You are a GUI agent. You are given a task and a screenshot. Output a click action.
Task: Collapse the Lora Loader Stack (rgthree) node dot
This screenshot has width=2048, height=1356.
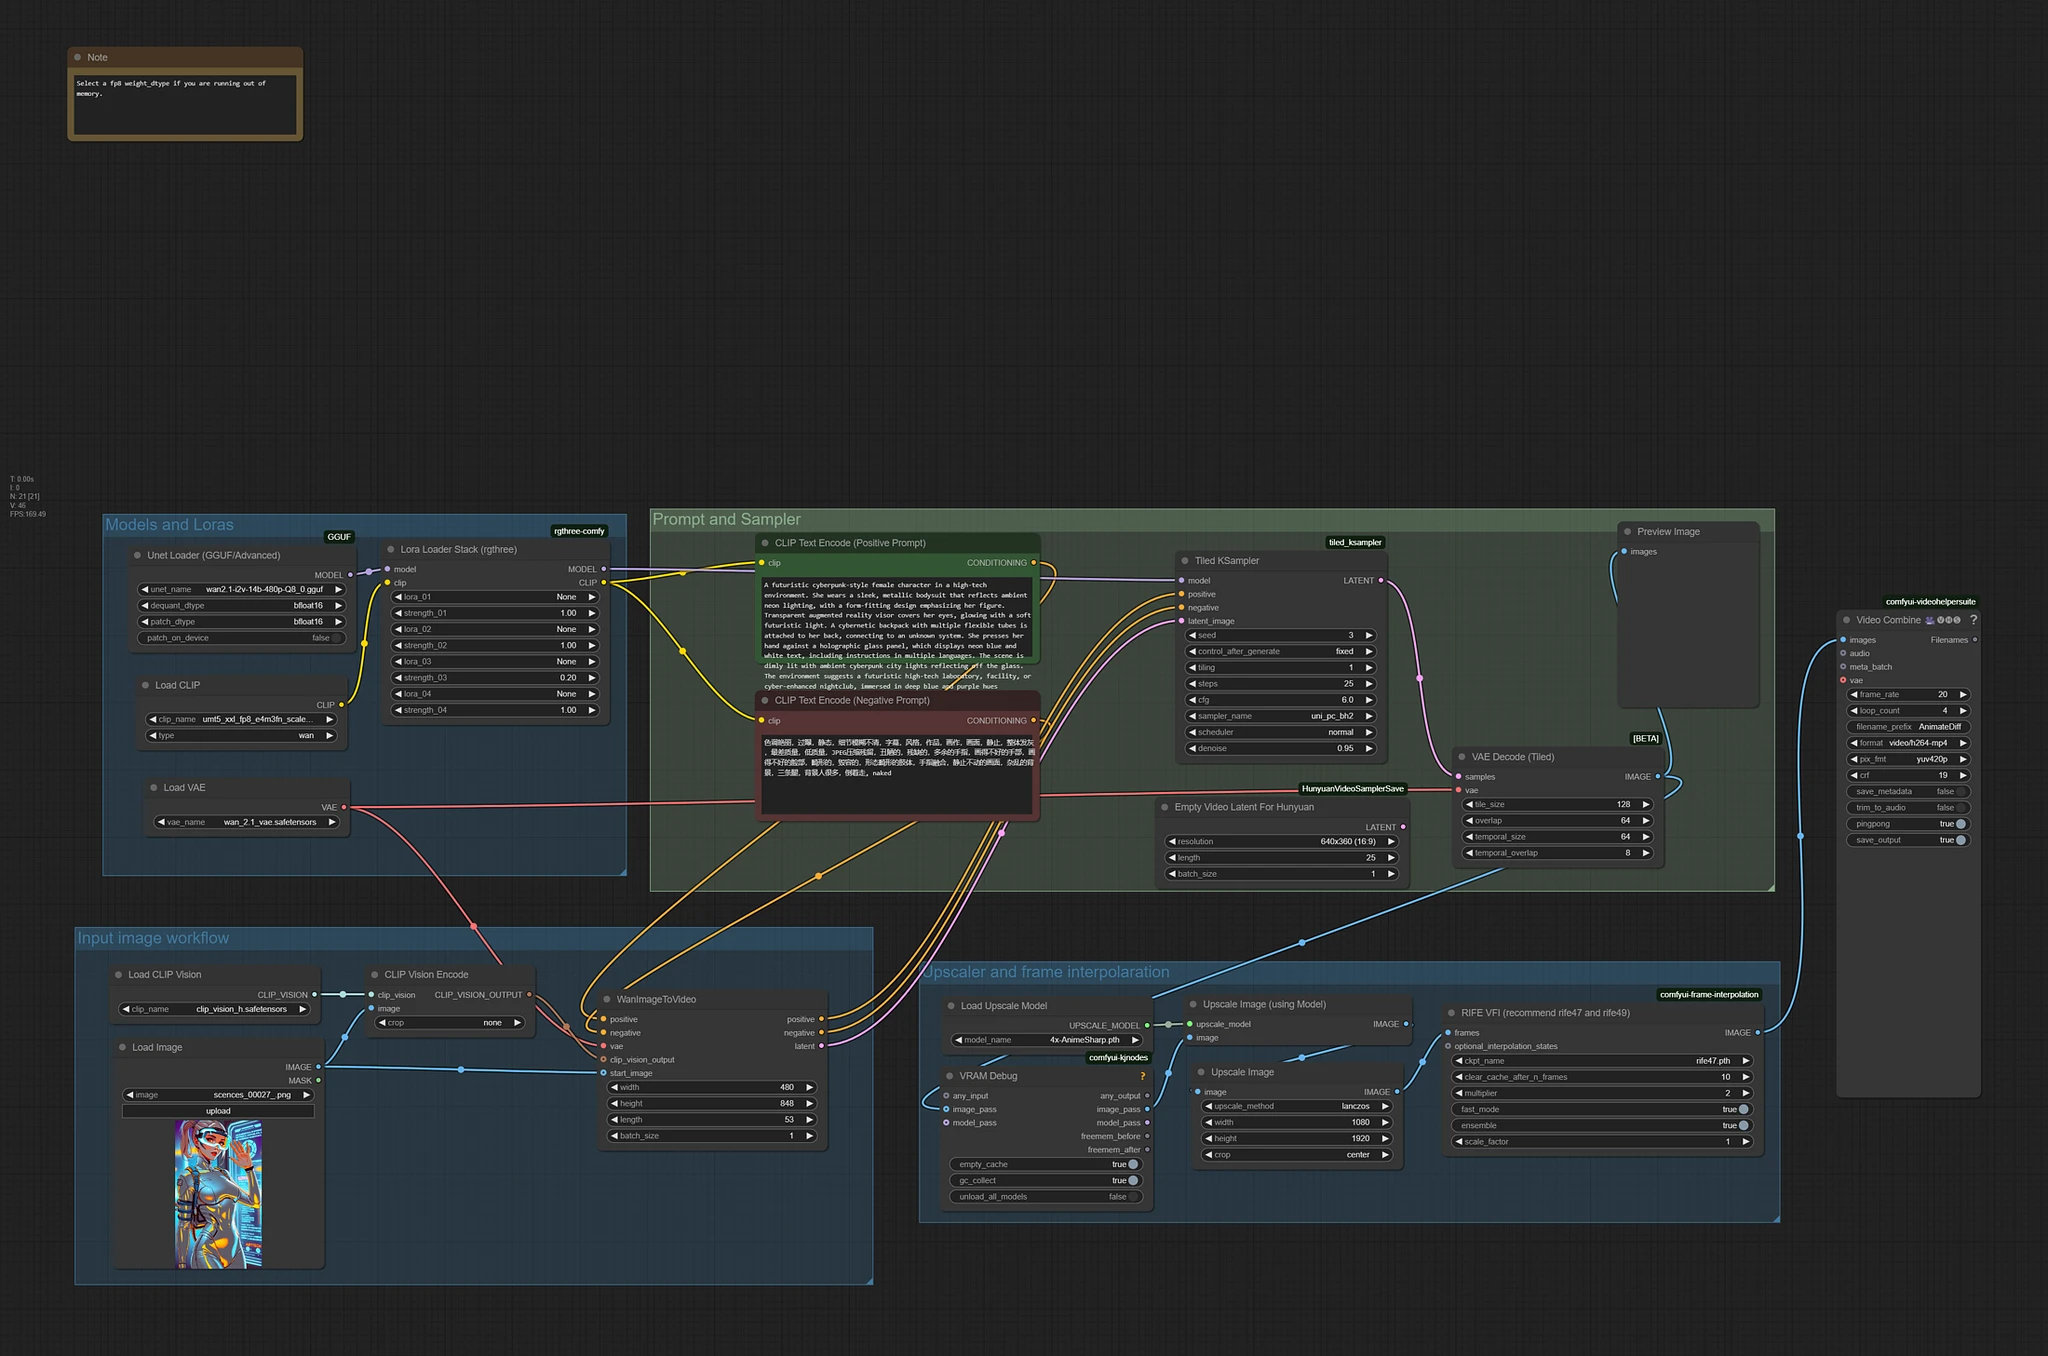pos(391,550)
